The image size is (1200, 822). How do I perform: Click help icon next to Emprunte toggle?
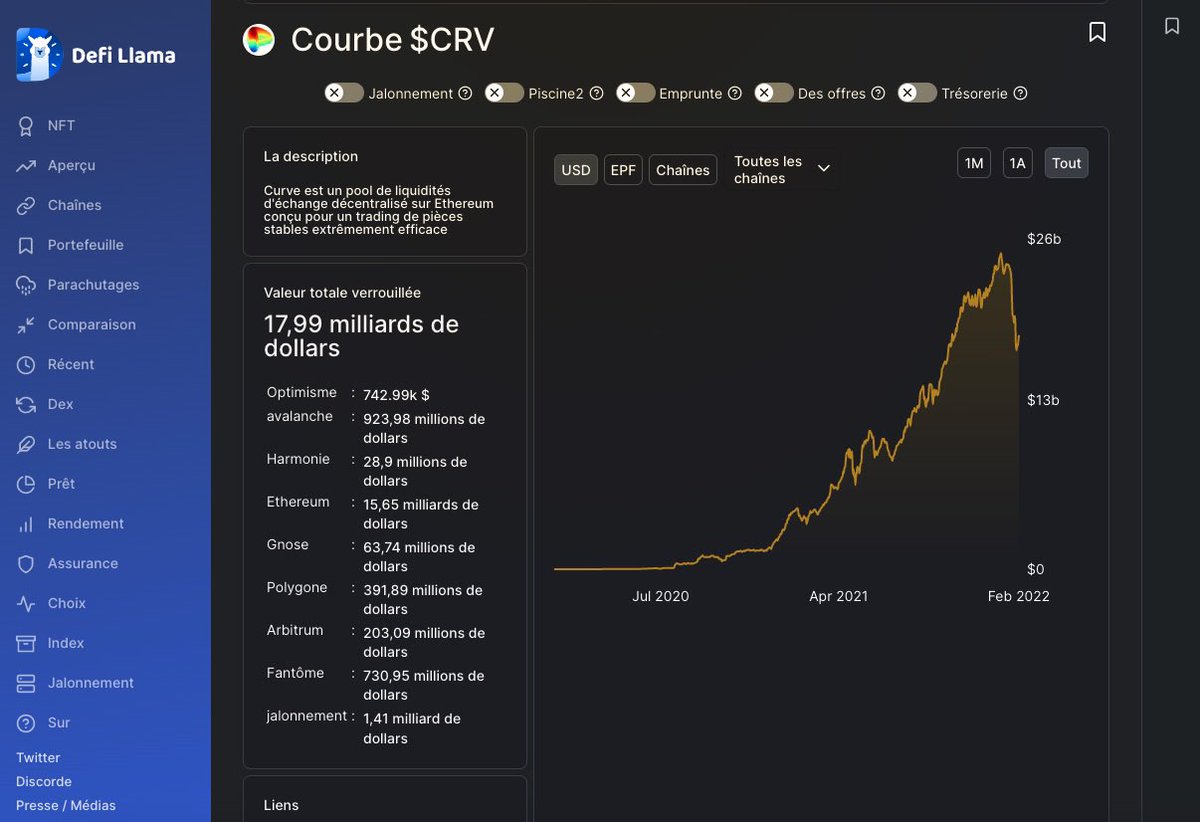coord(735,93)
